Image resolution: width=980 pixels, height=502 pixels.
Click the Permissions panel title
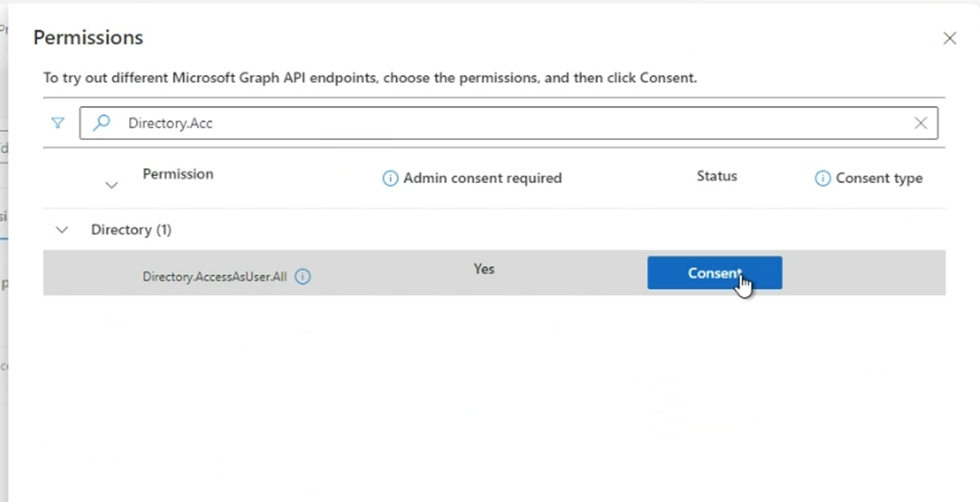pos(88,38)
